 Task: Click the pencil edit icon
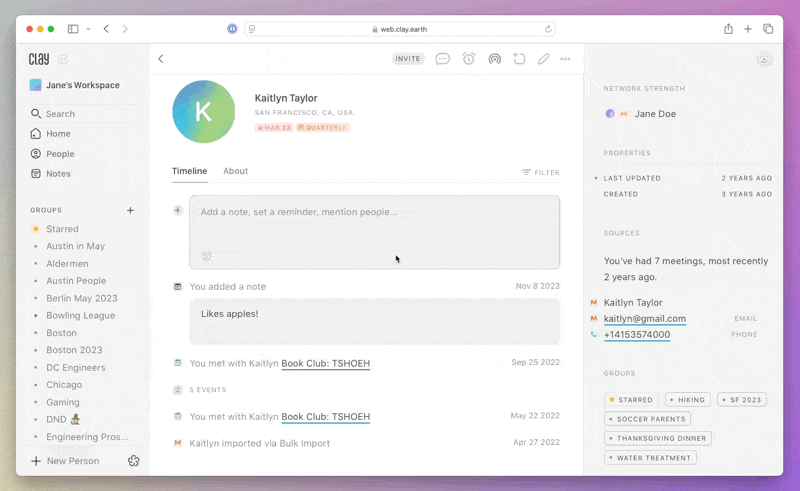pos(543,59)
